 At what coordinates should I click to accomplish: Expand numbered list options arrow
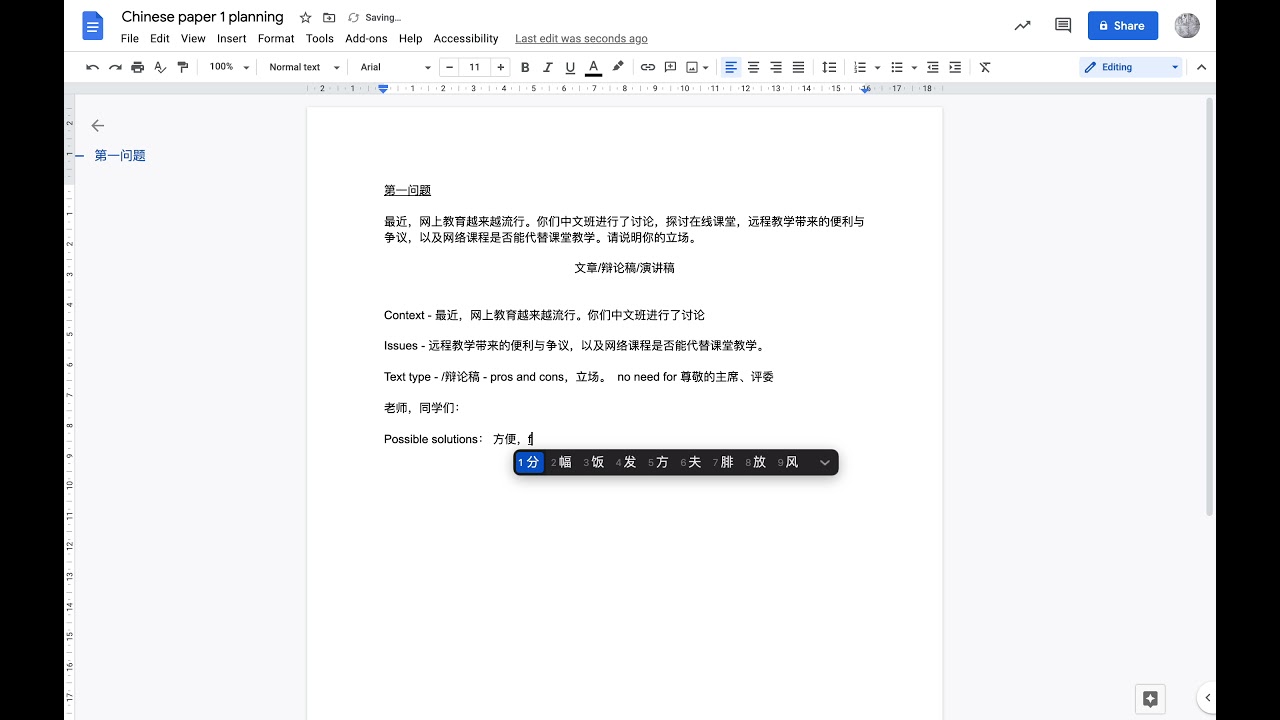pyautogui.click(x=877, y=67)
